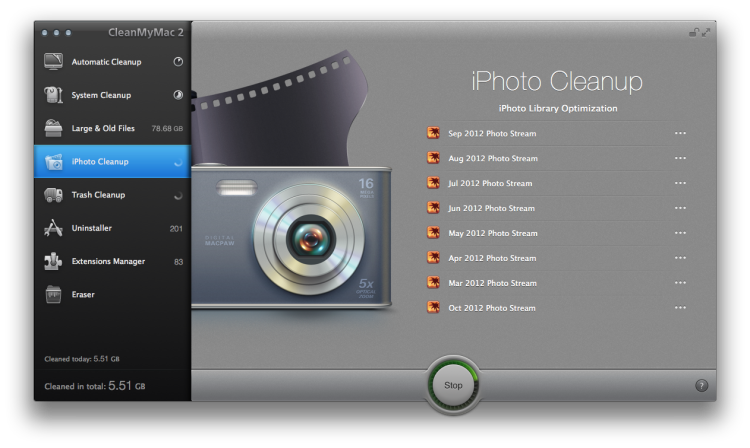Click the Aug 2012 Photo Stream palm icon
The image size is (750, 448).
[x=433, y=158]
